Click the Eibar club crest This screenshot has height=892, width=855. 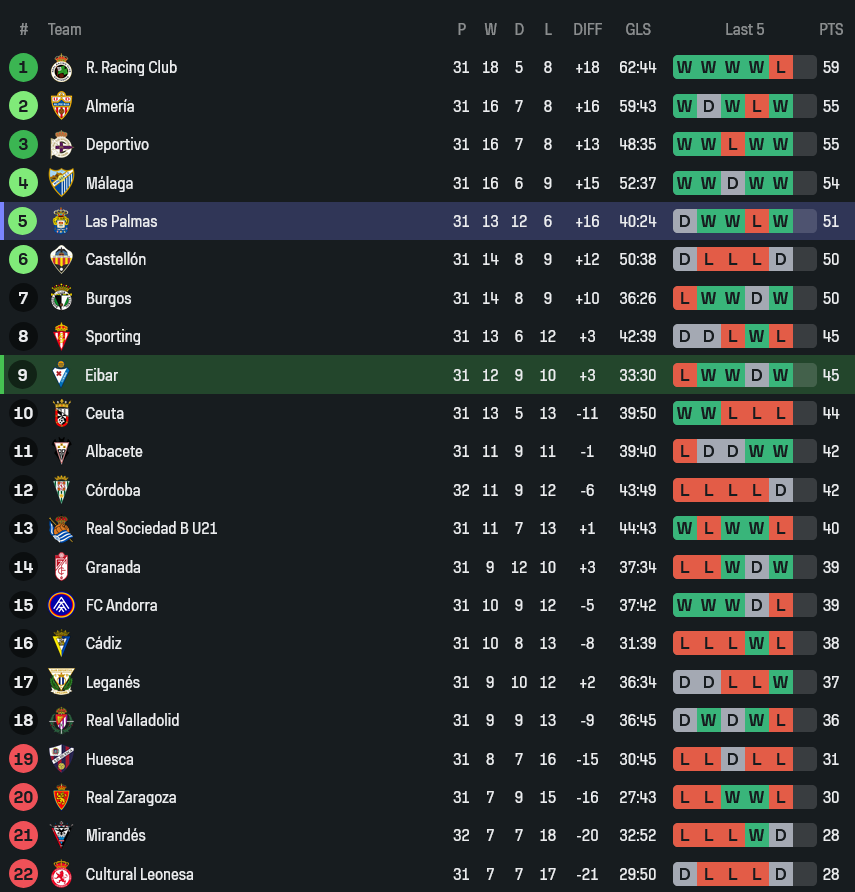(x=61, y=375)
